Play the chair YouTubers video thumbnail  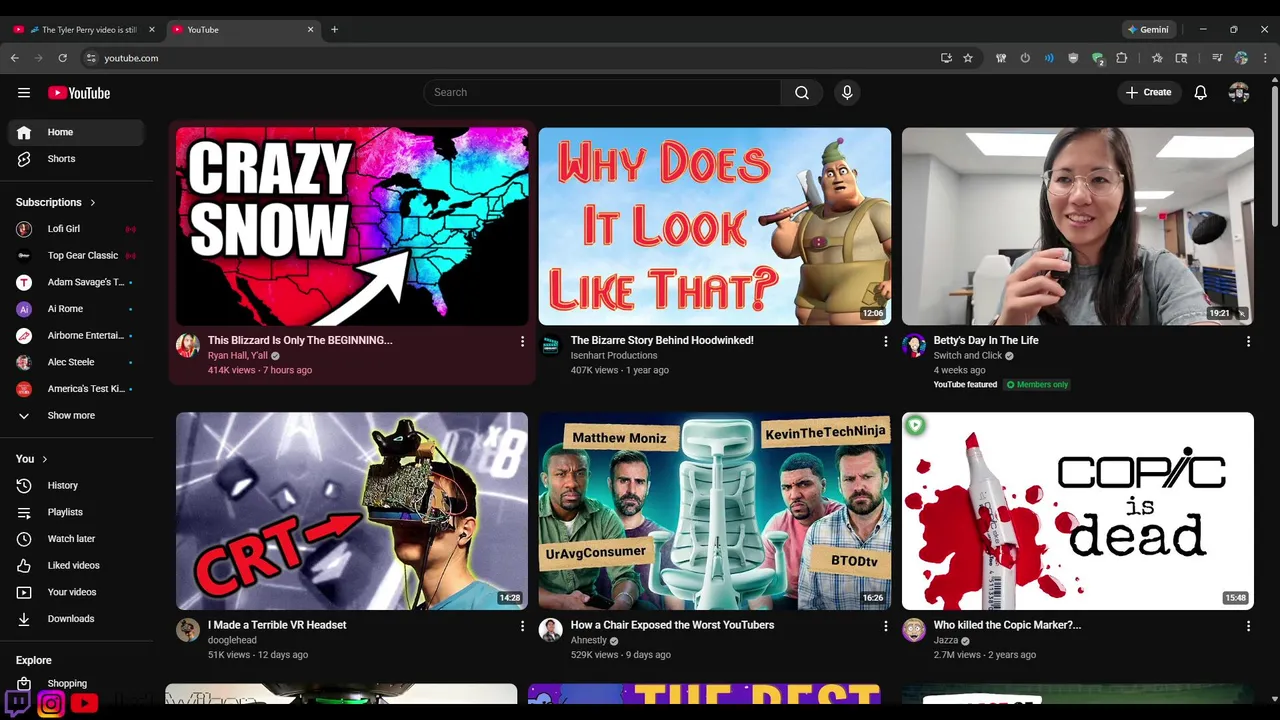pos(715,511)
